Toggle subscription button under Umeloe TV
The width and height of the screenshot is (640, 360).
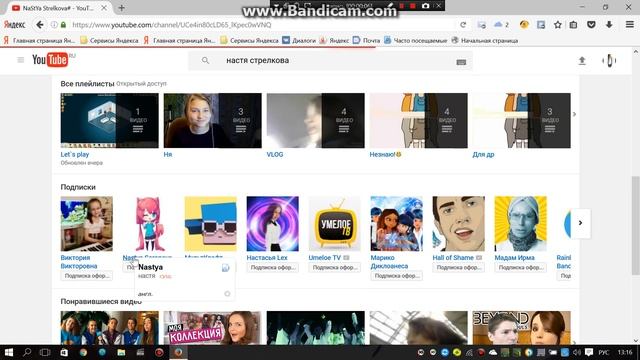click(x=335, y=267)
